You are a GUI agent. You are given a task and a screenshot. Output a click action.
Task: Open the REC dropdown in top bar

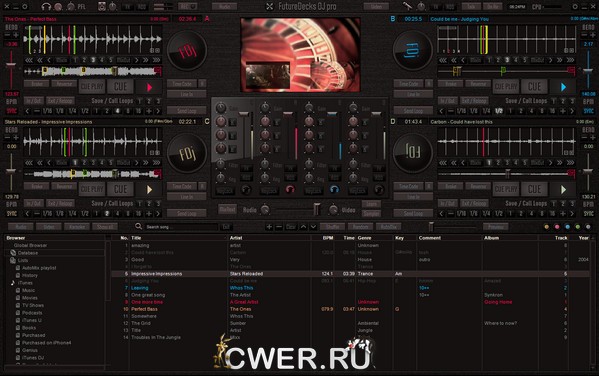click(x=188, y=6)
